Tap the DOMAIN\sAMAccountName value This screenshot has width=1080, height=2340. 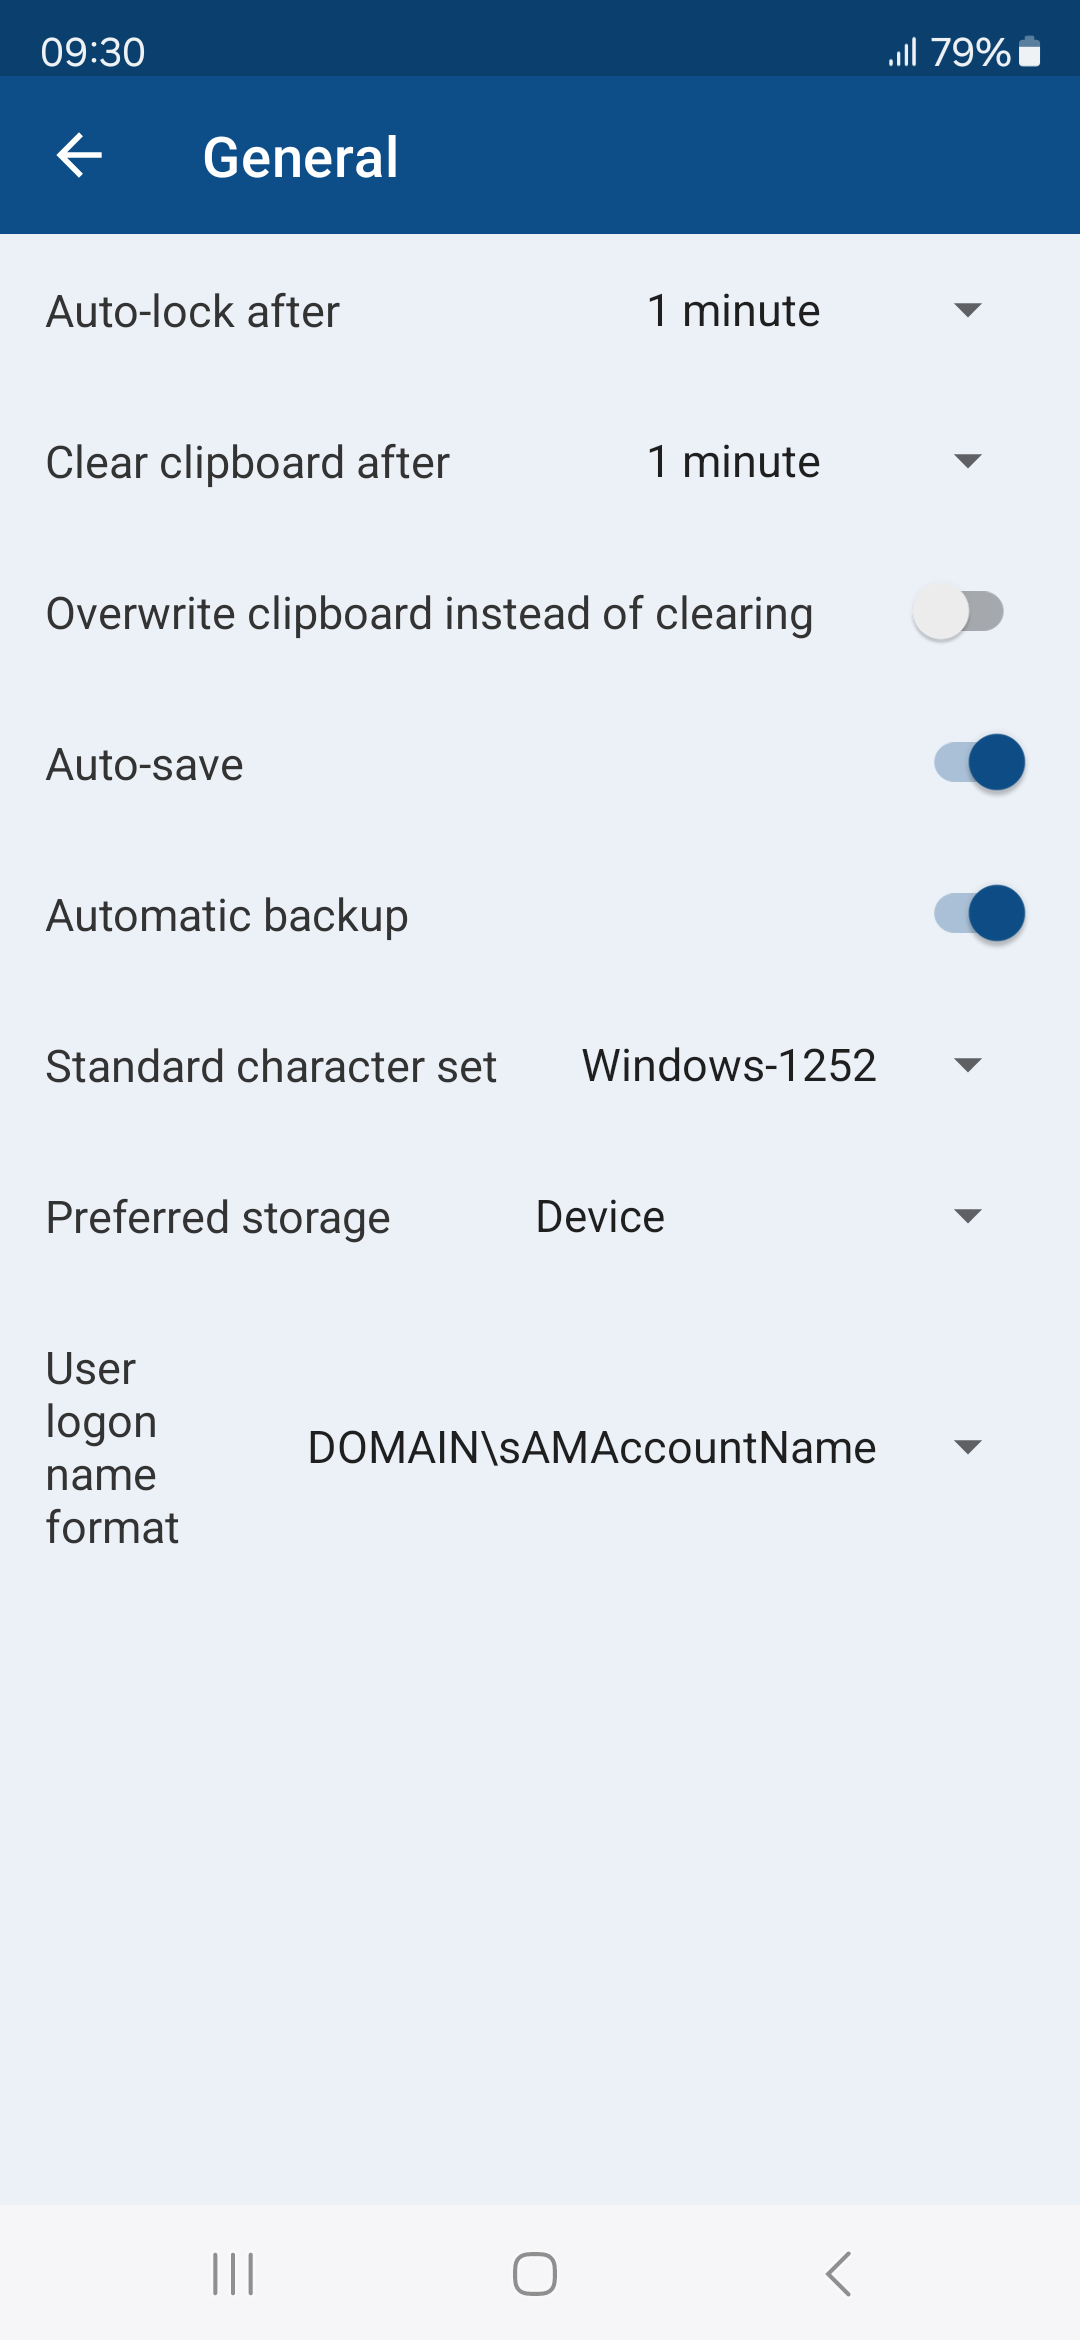592,1448
